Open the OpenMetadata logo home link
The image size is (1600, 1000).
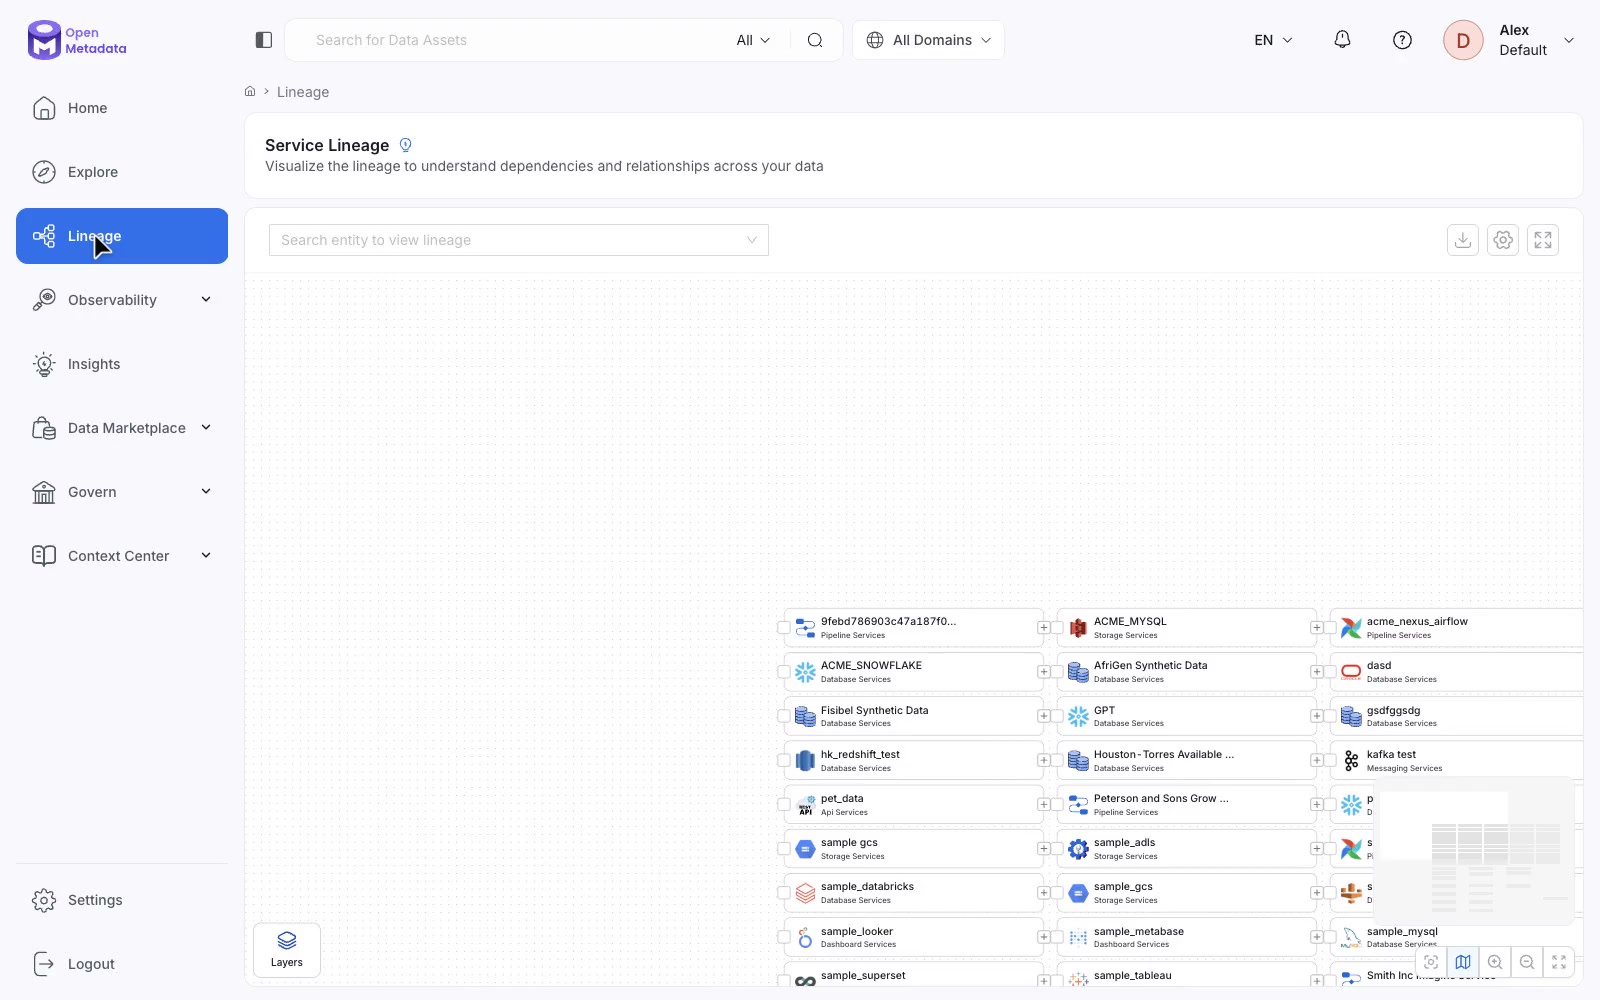coord(77,40)
